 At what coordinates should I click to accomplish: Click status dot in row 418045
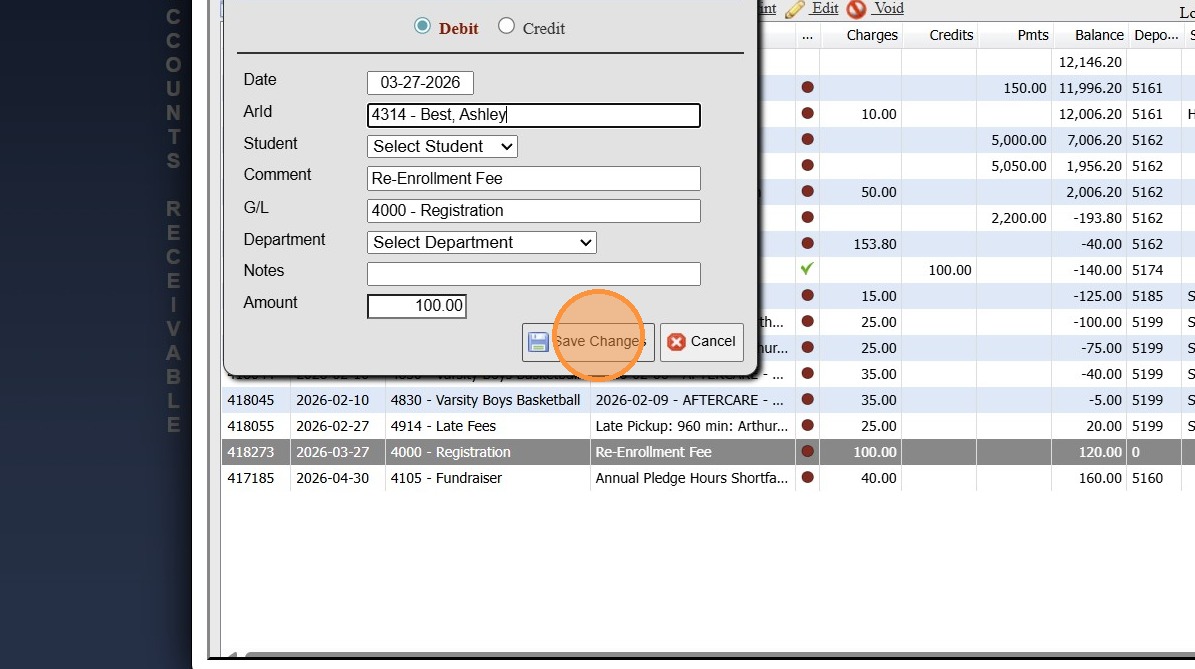coord(808,399)
